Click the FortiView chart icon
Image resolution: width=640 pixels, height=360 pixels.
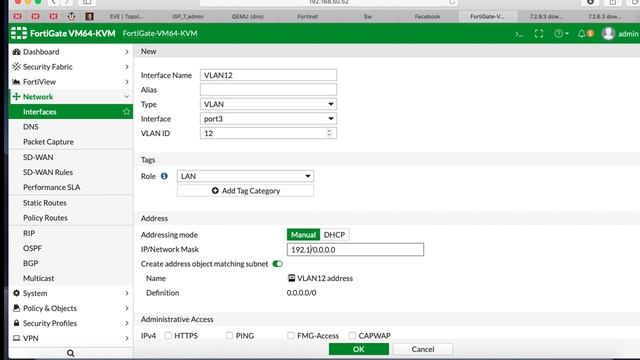pos(16,82)
